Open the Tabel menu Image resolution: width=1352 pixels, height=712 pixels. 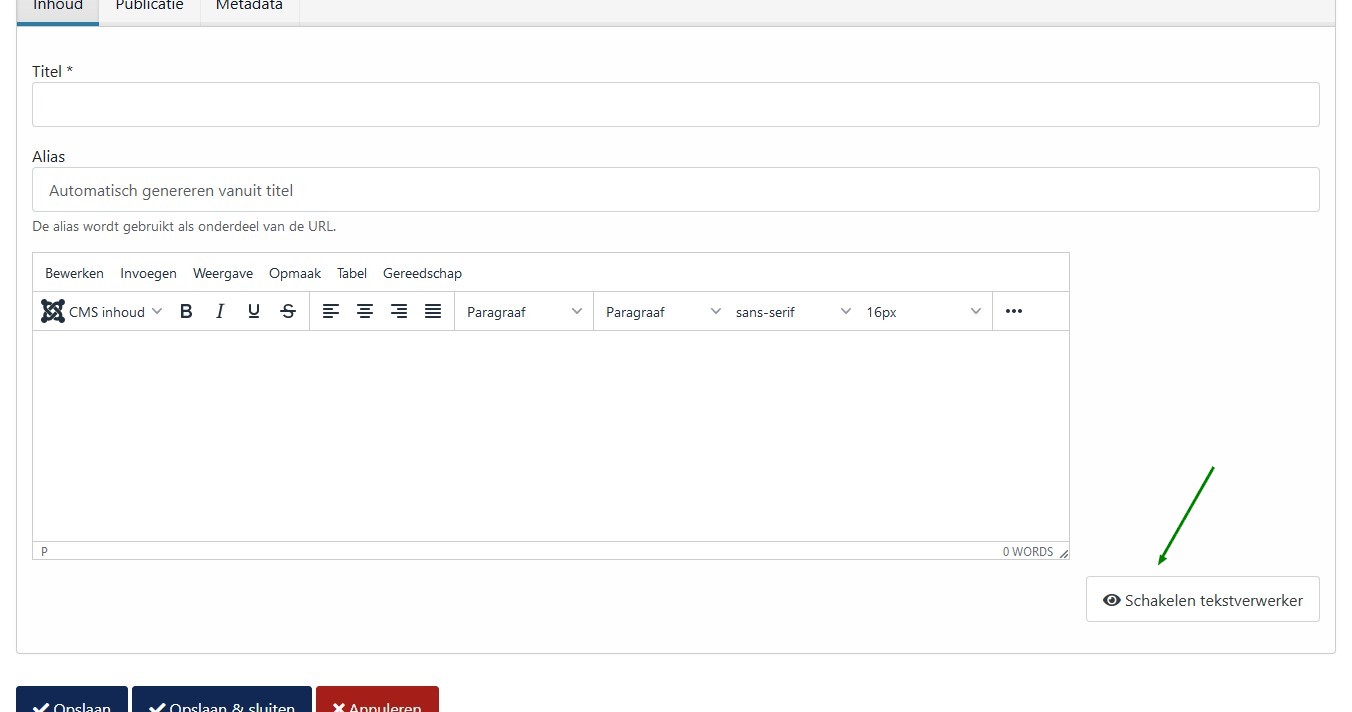[352, 273]
